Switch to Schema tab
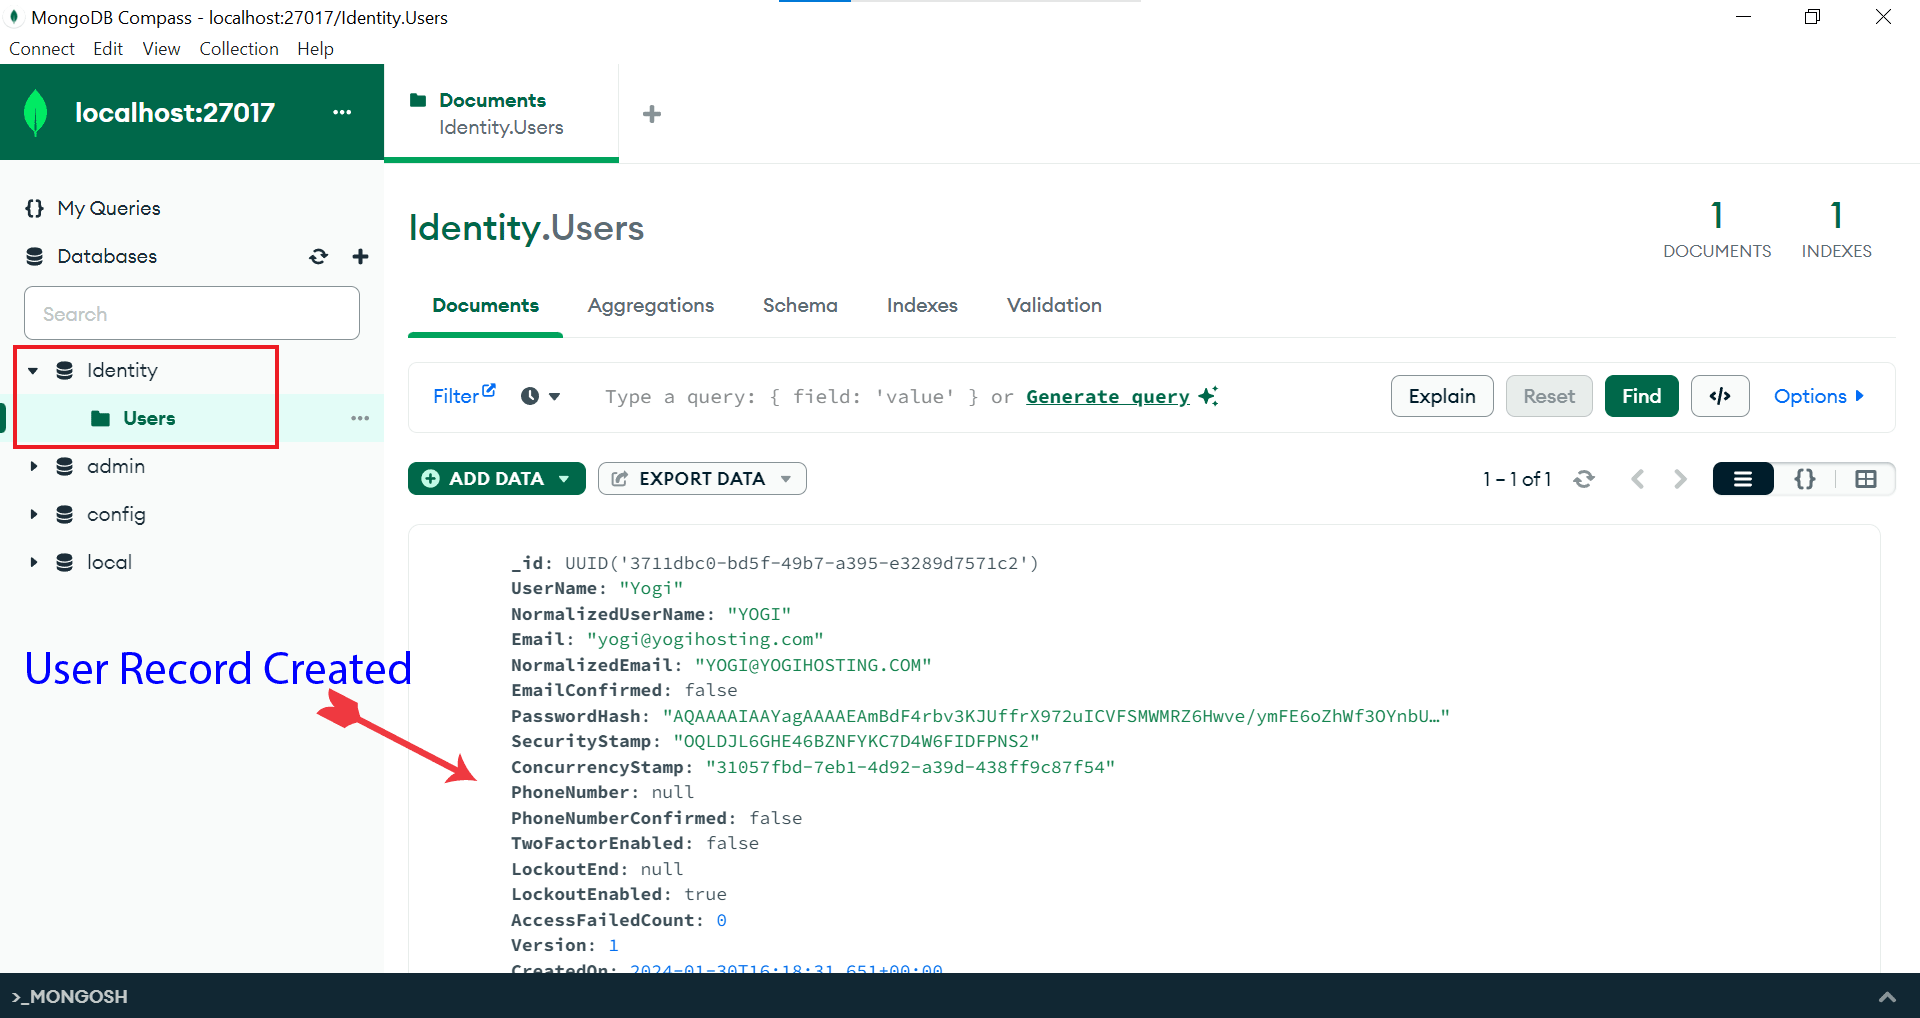Viewport: 1920px width, 1018px height. coord(800,305)
